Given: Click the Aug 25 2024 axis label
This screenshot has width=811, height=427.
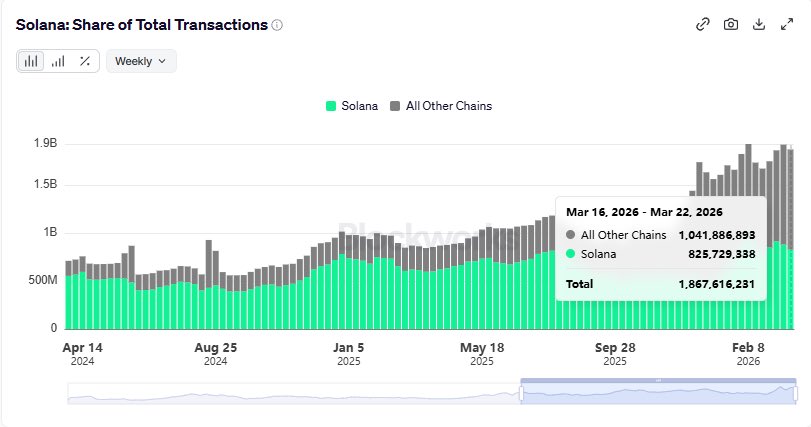Looking at the screenshot, I should click(x=216, y=348).
